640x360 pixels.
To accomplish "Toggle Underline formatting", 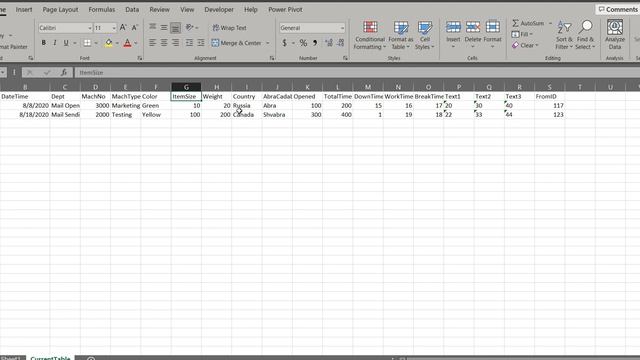I will [66, 43].
